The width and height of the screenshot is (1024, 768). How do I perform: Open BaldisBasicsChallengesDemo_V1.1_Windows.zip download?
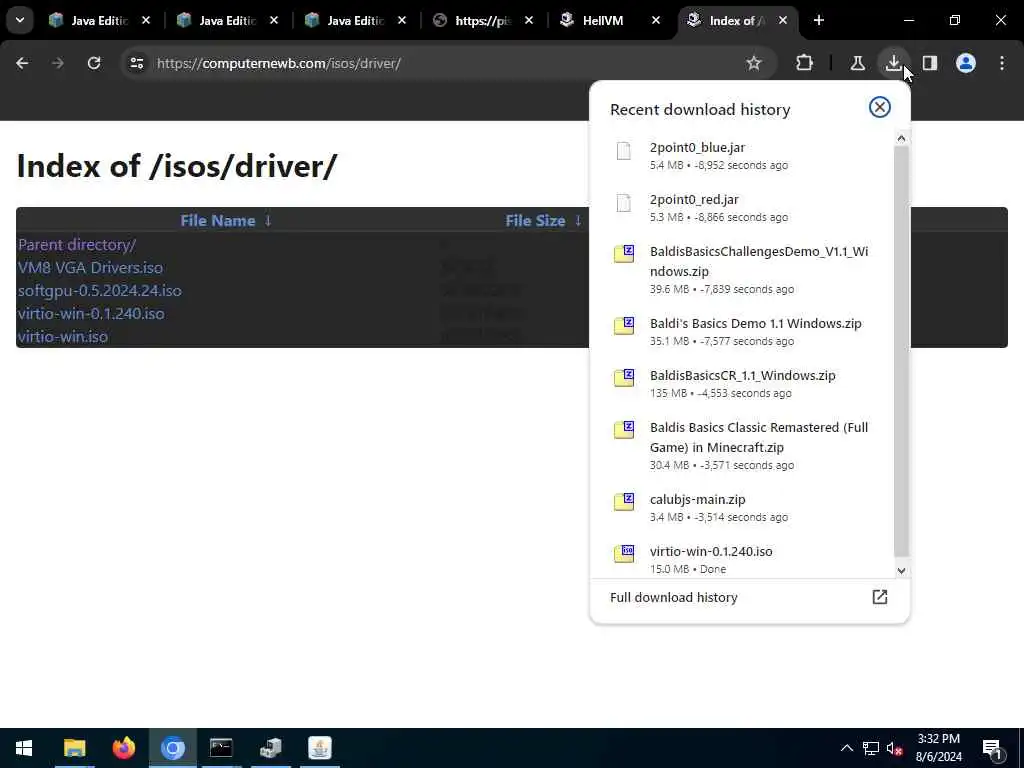pos(742,269)
